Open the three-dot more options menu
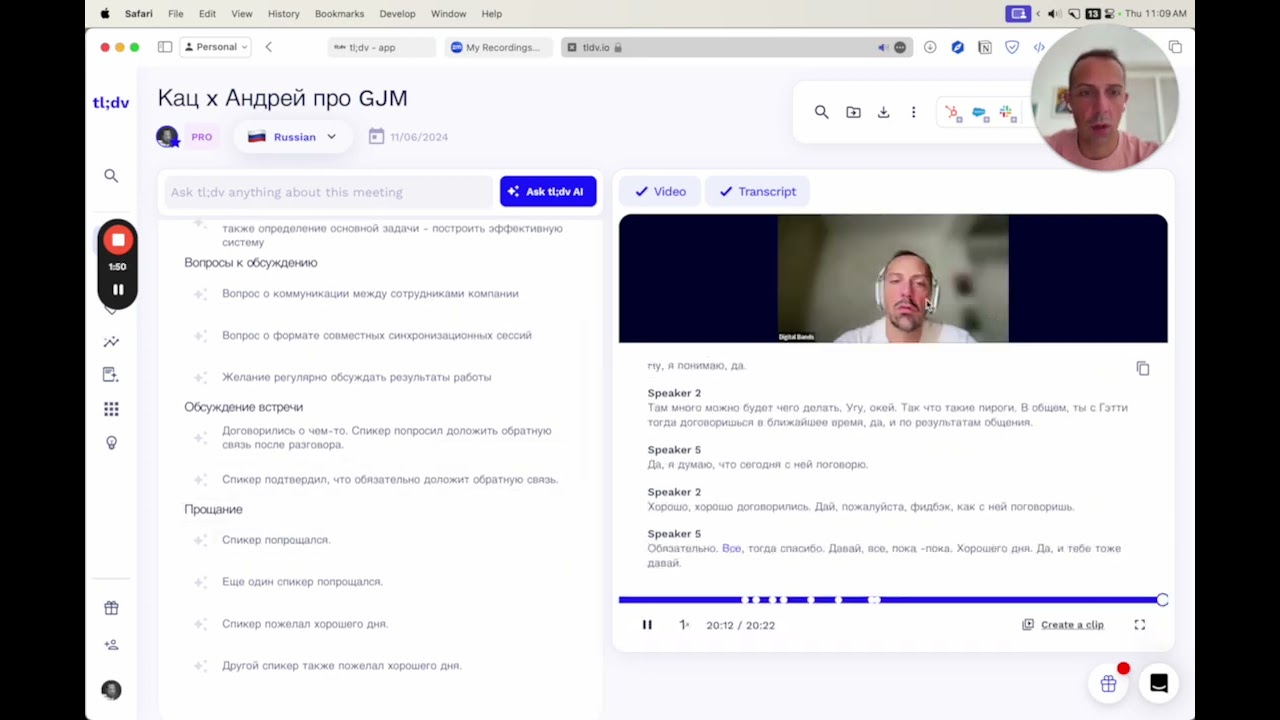Image resolution: width=1280 pixels, height=720 pixels. (913, 112)
